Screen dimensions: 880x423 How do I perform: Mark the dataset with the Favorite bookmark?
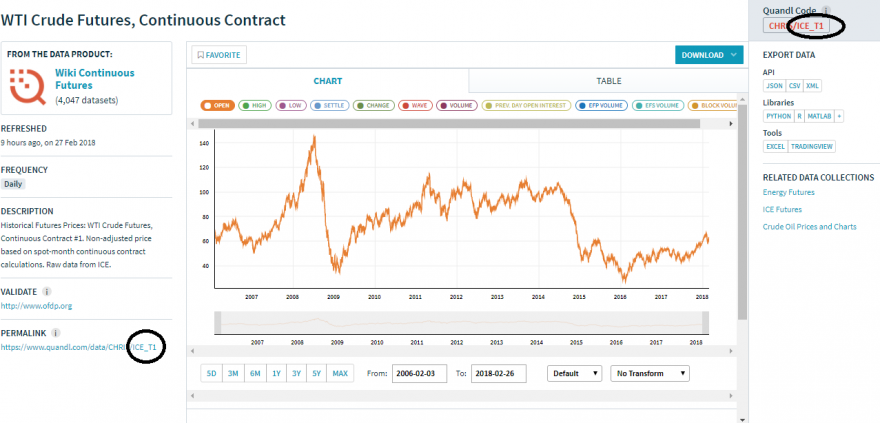(219, 55)
